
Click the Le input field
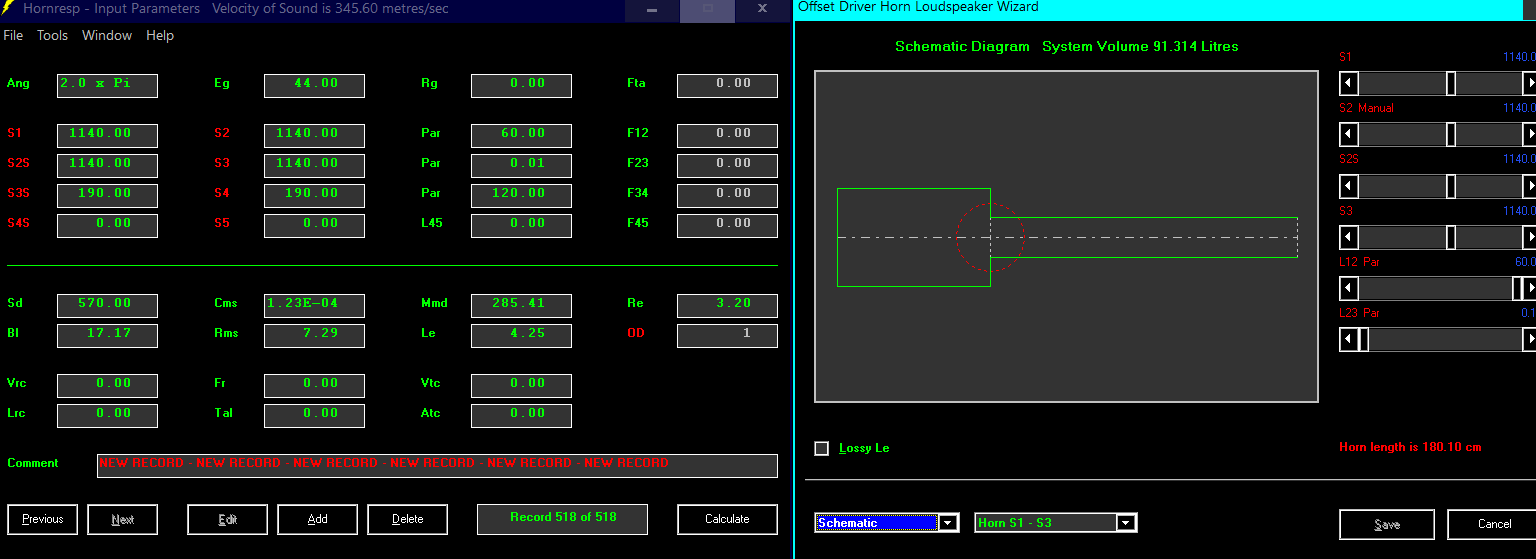coord(521,335)
